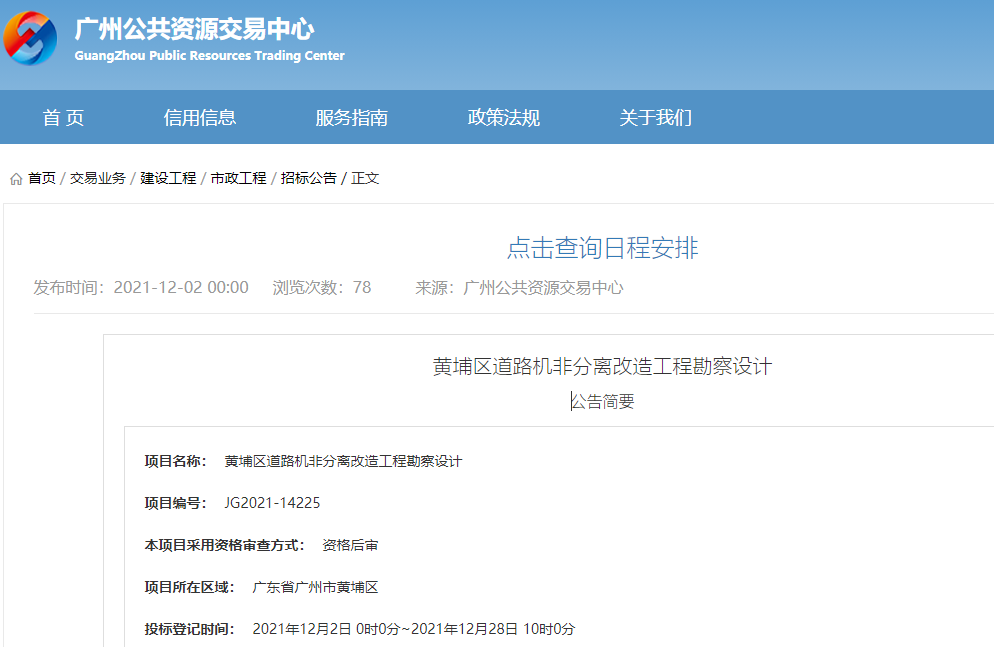
Task: Open the 首页 main navigation item
Action: [63, 118]
